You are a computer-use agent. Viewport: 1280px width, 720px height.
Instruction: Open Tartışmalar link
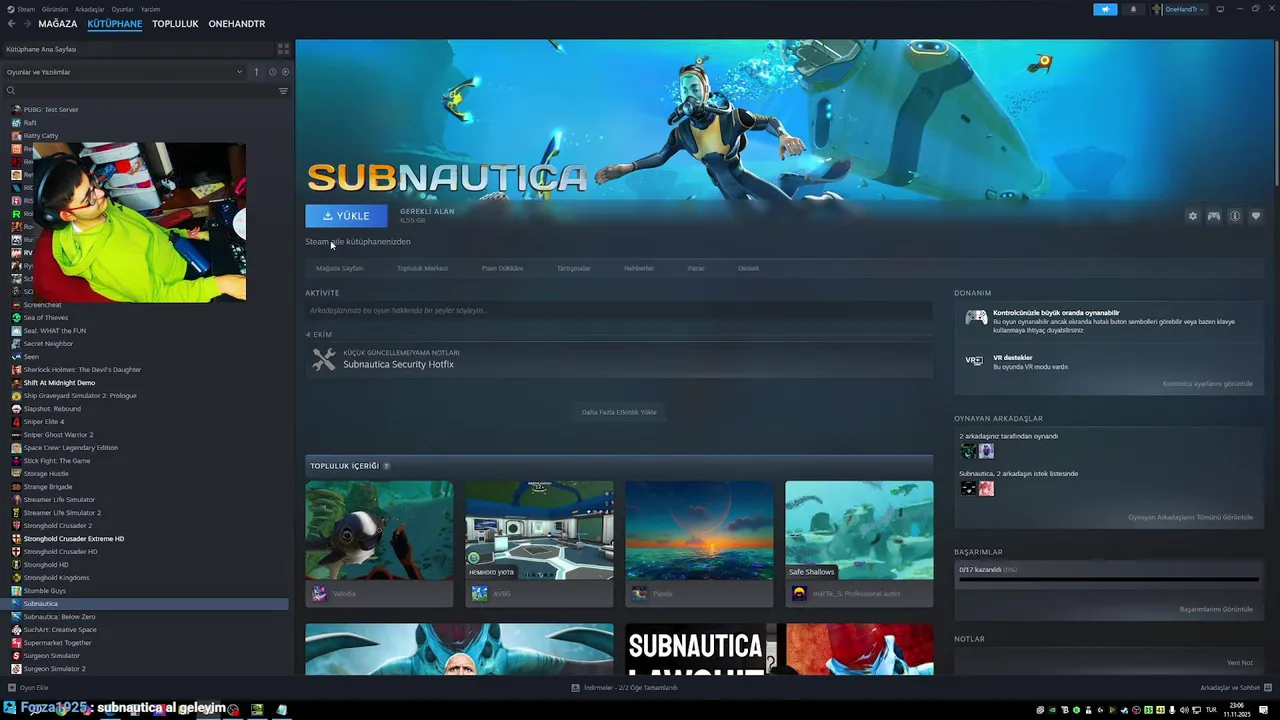click(x=573, y=268)
